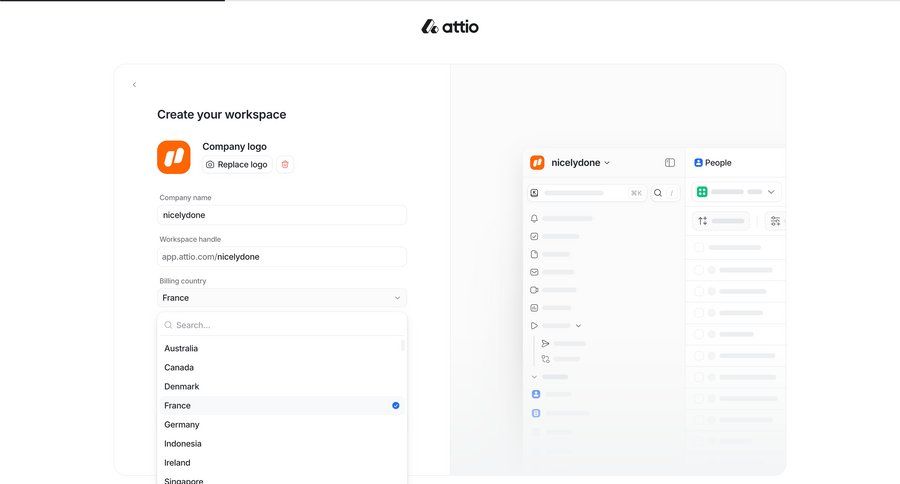The width and height of the screenshot is (900, 484).
Task: Click the country Search box
Action: point(282,325)
